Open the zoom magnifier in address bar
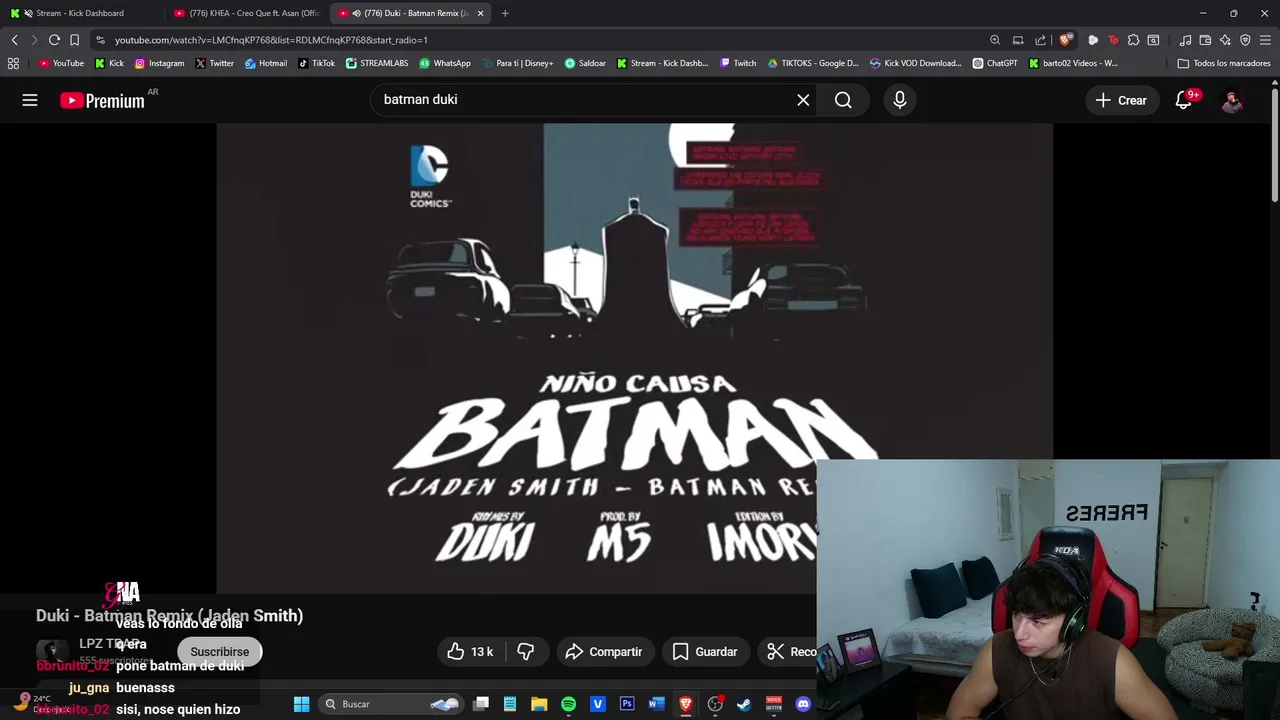Image resolution: width=1280 pixels, height=720 pixels. click(x=995, y=40)
